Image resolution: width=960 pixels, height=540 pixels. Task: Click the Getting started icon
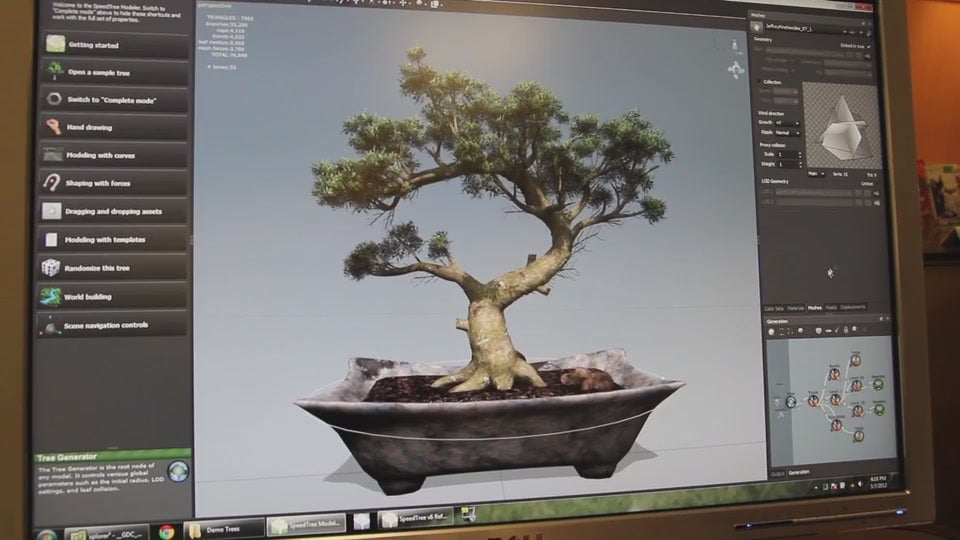(x=55, y=44)
